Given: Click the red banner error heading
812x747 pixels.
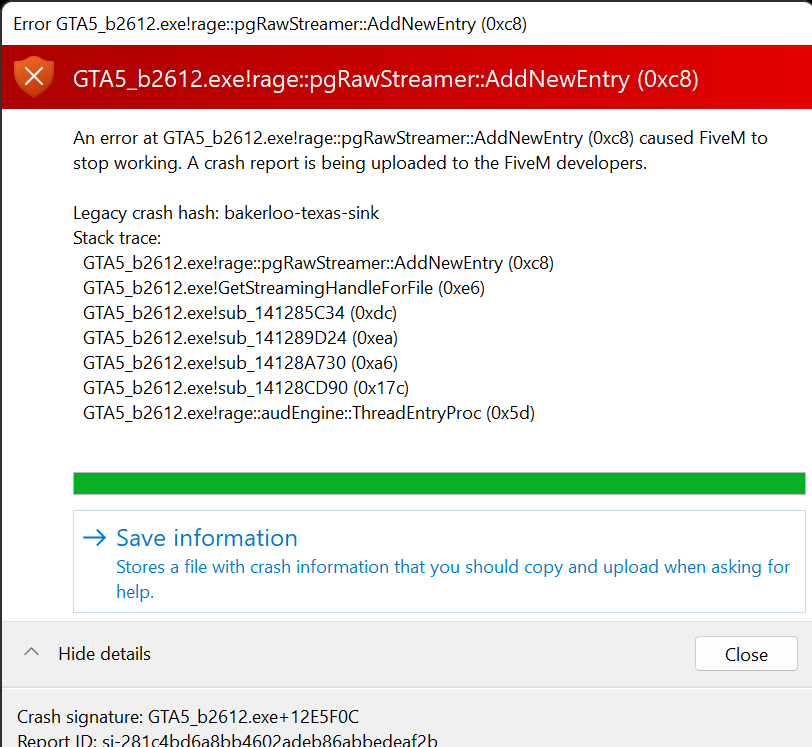Looking at the screenshot, I should (385, 79).
